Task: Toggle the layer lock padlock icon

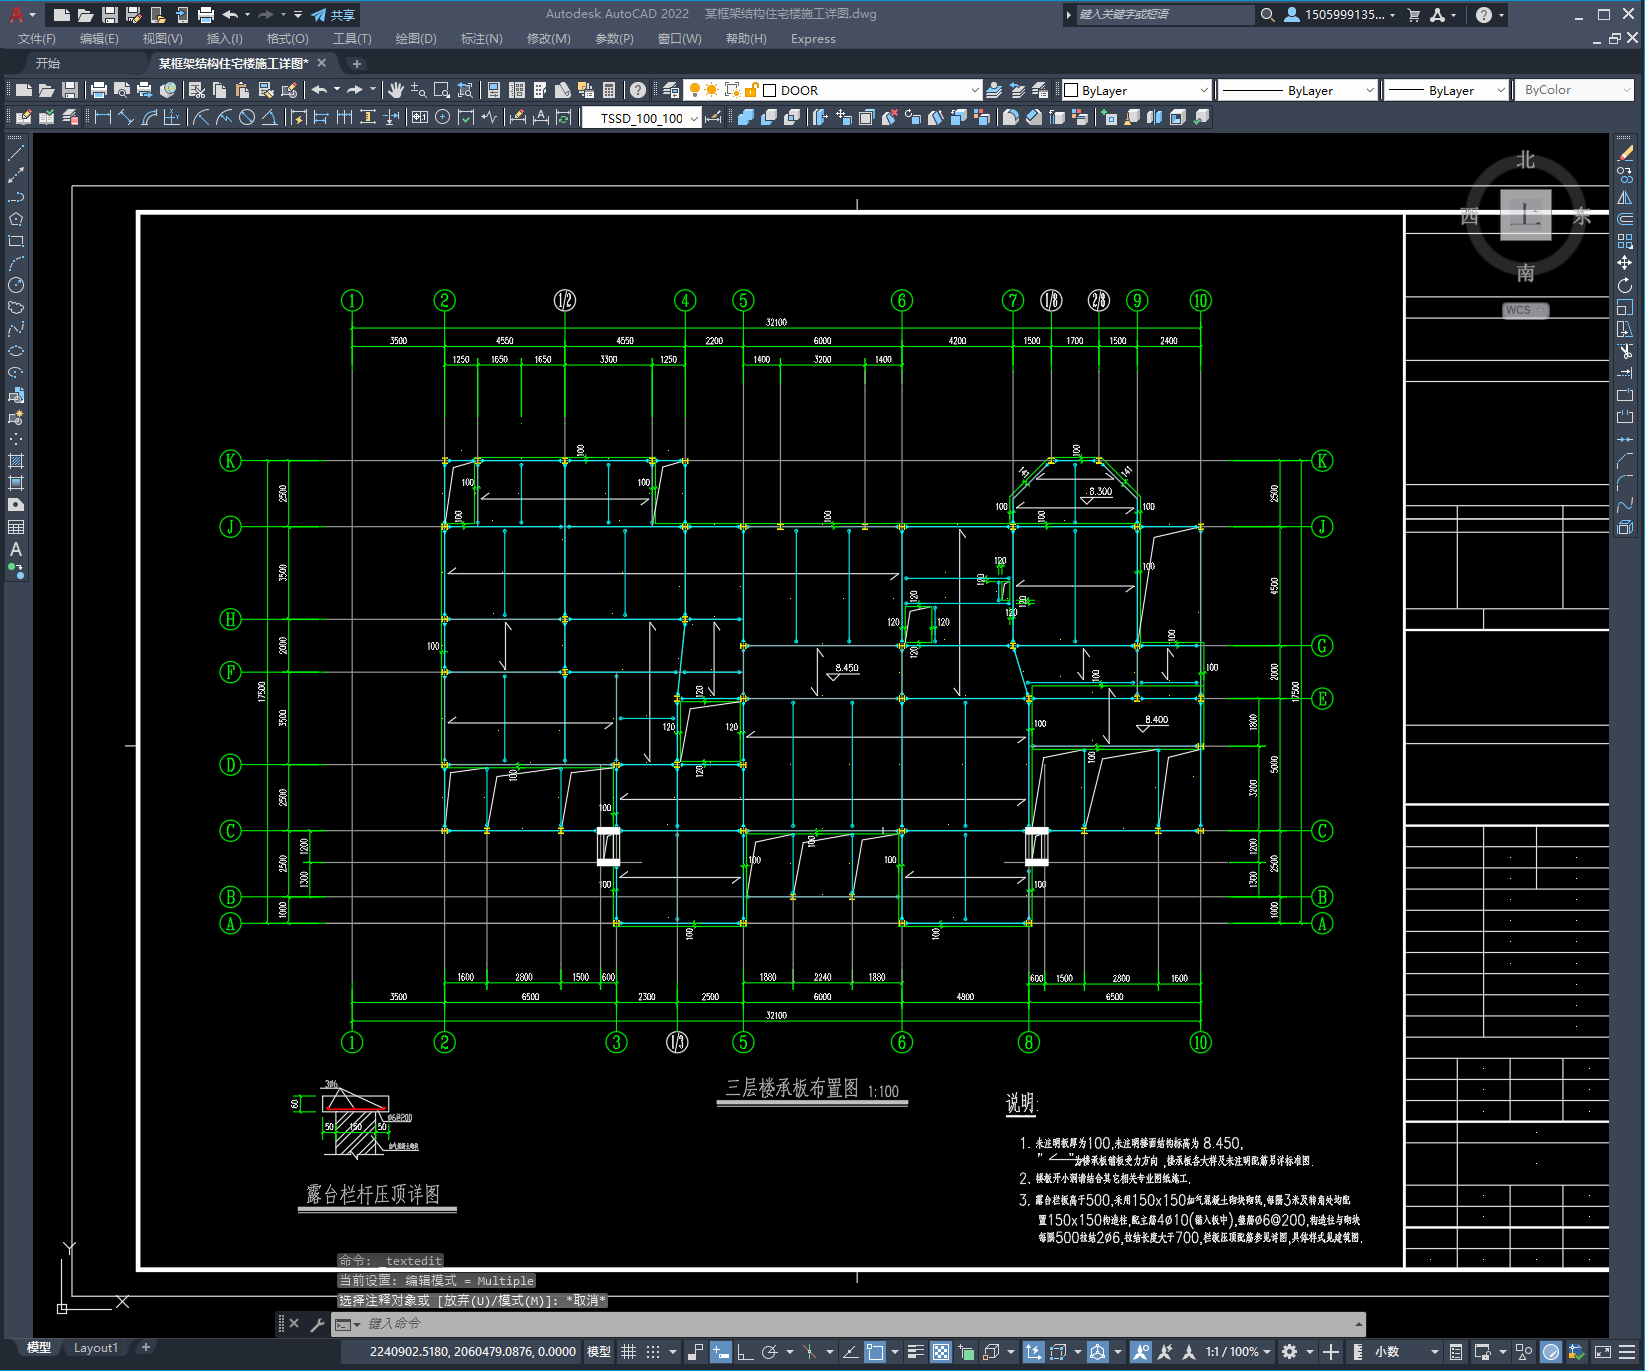Action: [751, 90]
